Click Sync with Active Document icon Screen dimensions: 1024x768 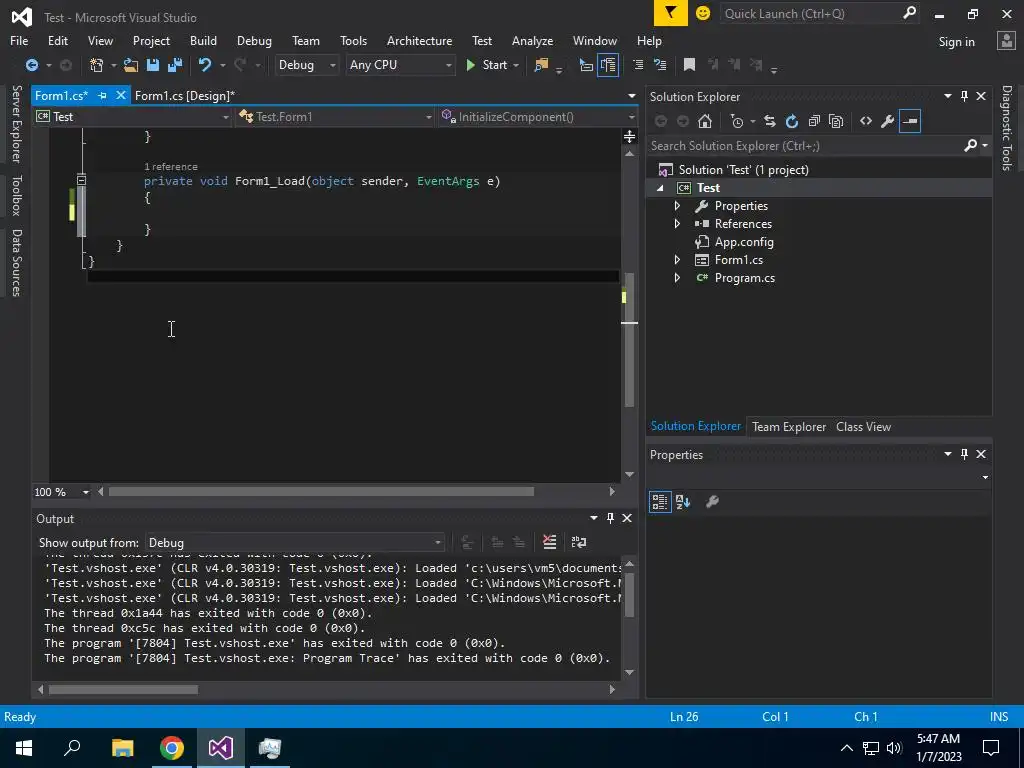[770, 121]
